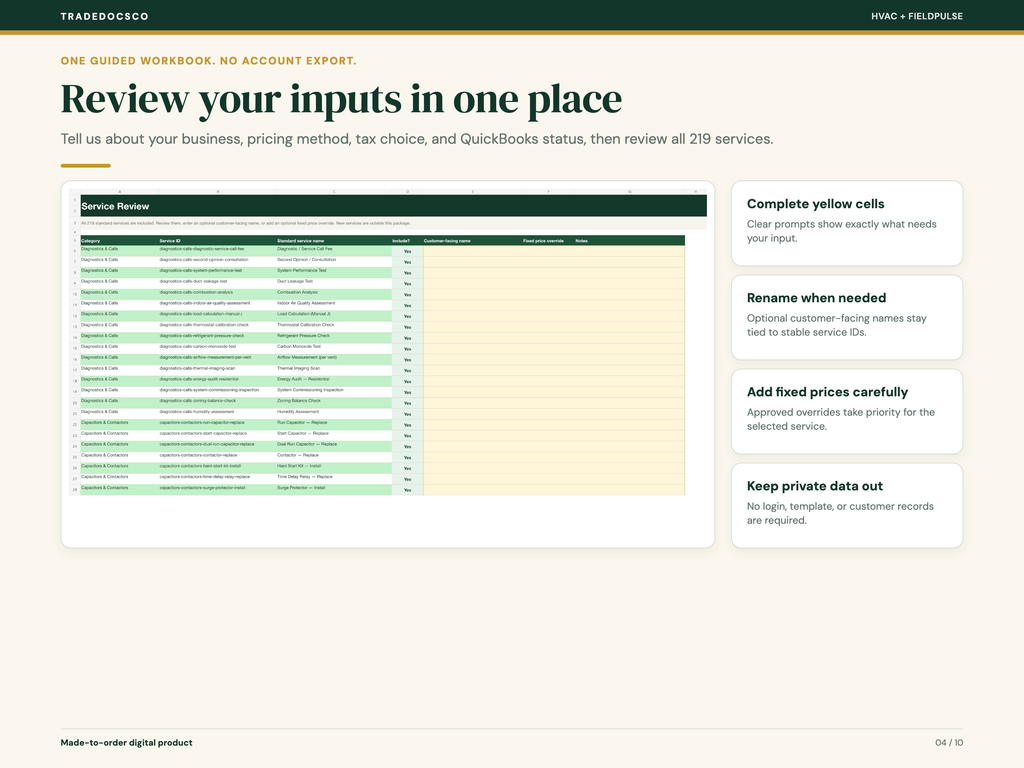Click the 'Yes' cell in Surge Protector — Install row
The width and height of the screenshot is (1024, 768).
(408, 490)
